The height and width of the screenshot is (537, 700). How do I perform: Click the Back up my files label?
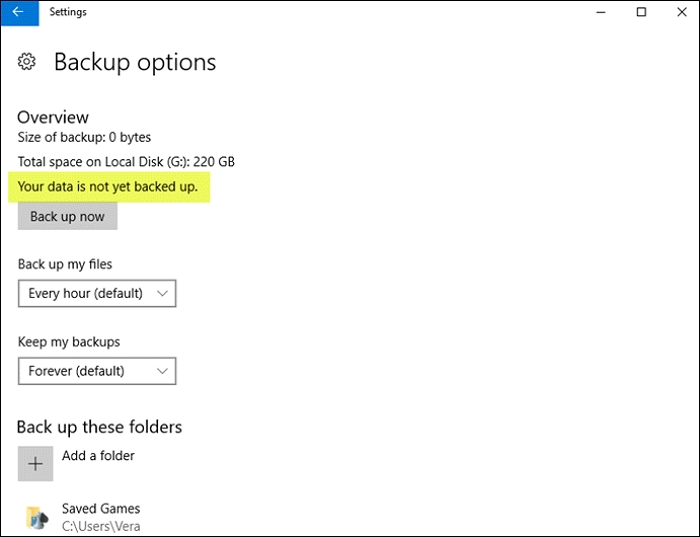pos(65,264)
